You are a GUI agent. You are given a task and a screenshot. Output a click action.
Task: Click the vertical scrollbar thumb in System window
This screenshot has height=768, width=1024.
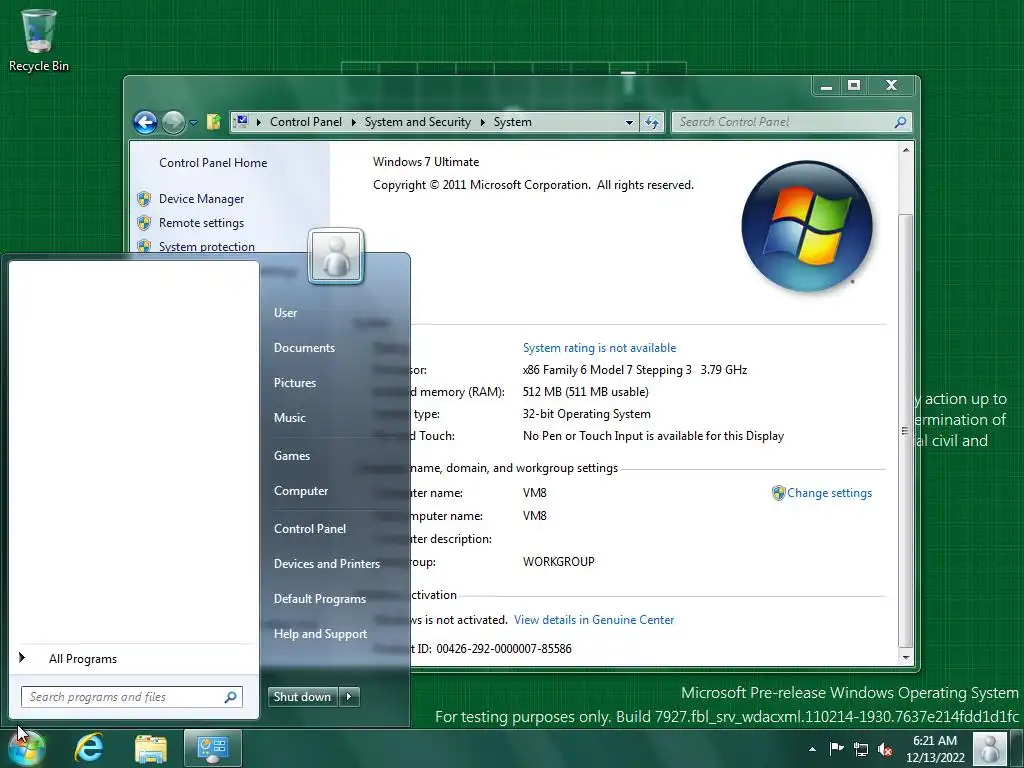(x=905, y=430)
